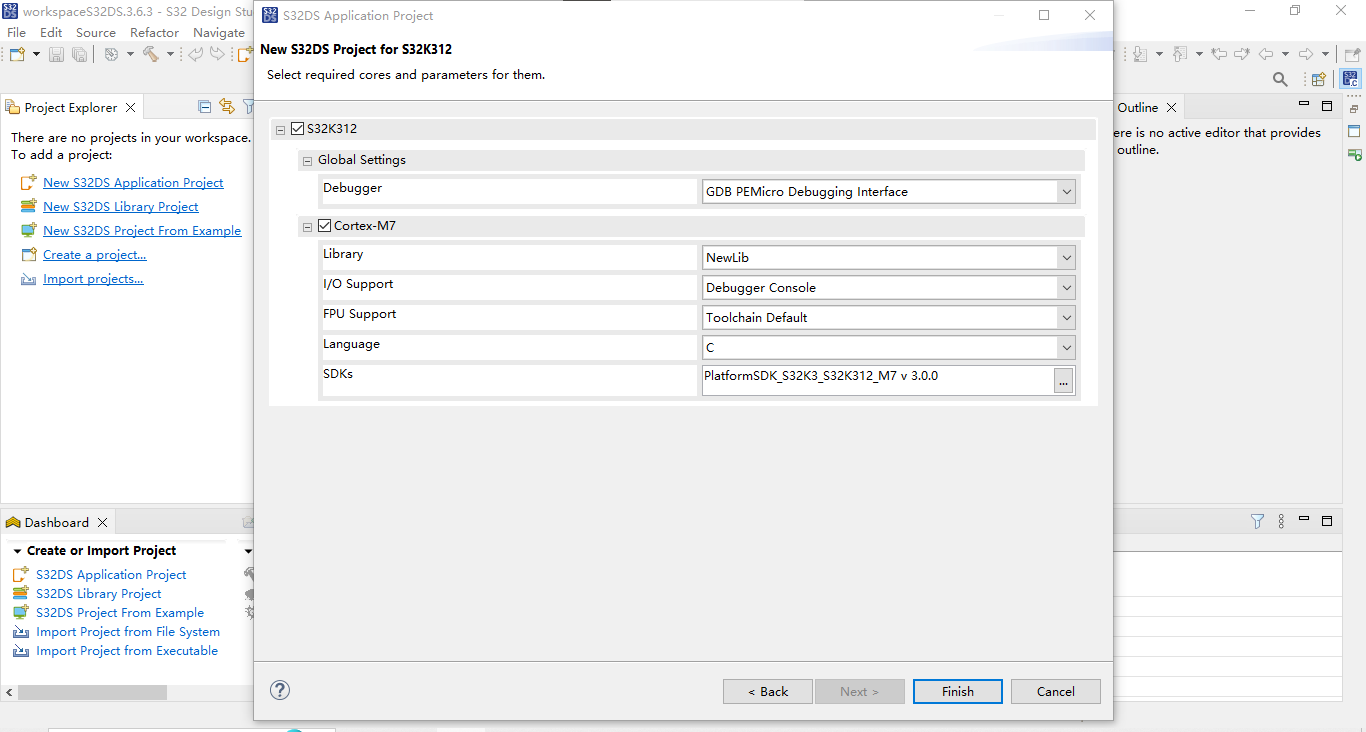Open the Refactor menu
Screen dimensions: 1366x732
[x=154, y=32]
